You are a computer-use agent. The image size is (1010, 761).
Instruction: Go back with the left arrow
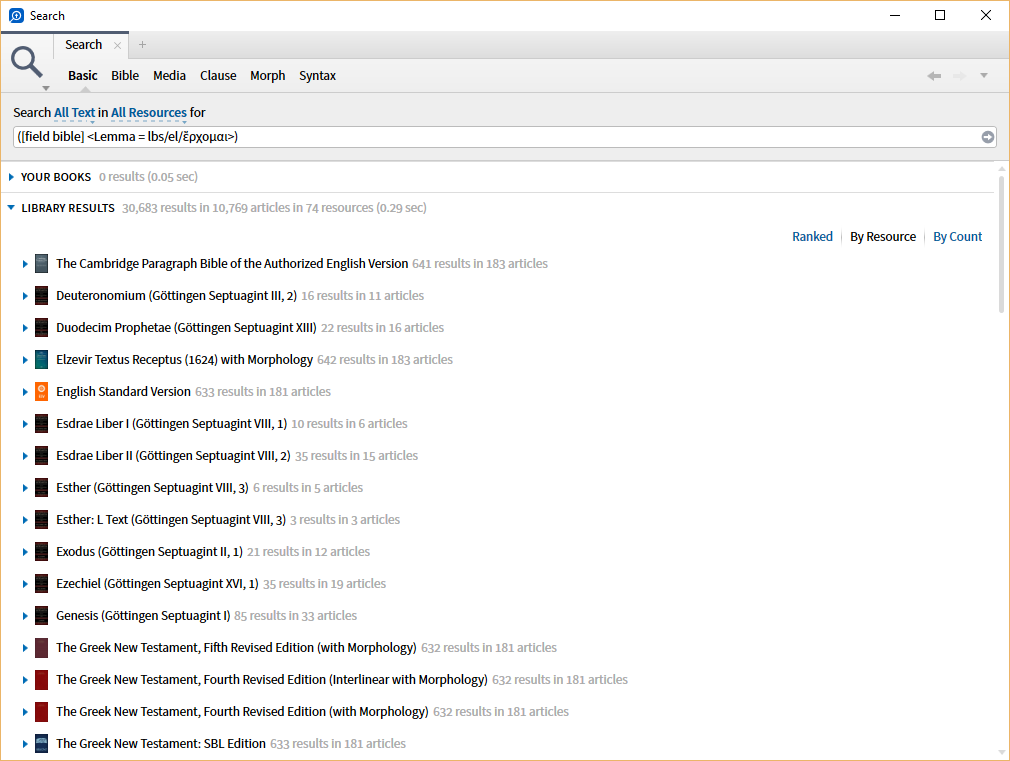[934, 76]
